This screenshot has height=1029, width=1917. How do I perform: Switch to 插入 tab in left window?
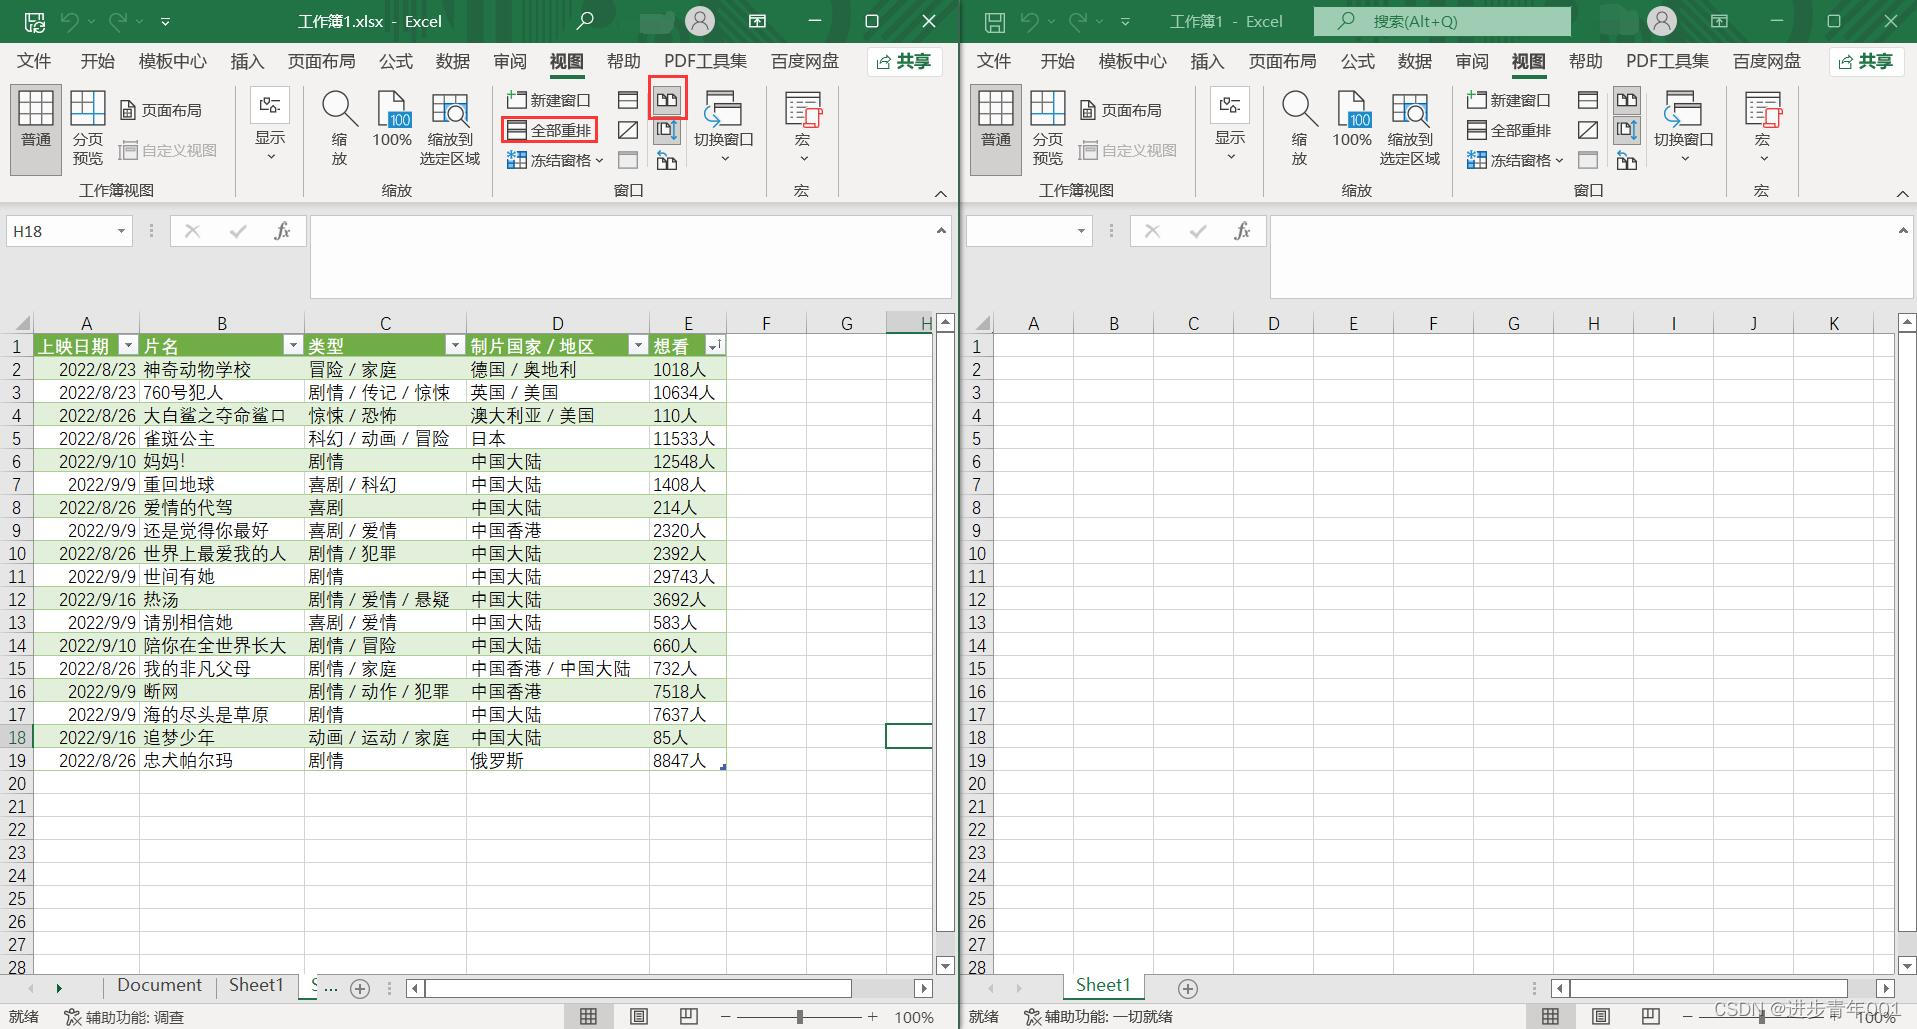(x=247, y=61)
